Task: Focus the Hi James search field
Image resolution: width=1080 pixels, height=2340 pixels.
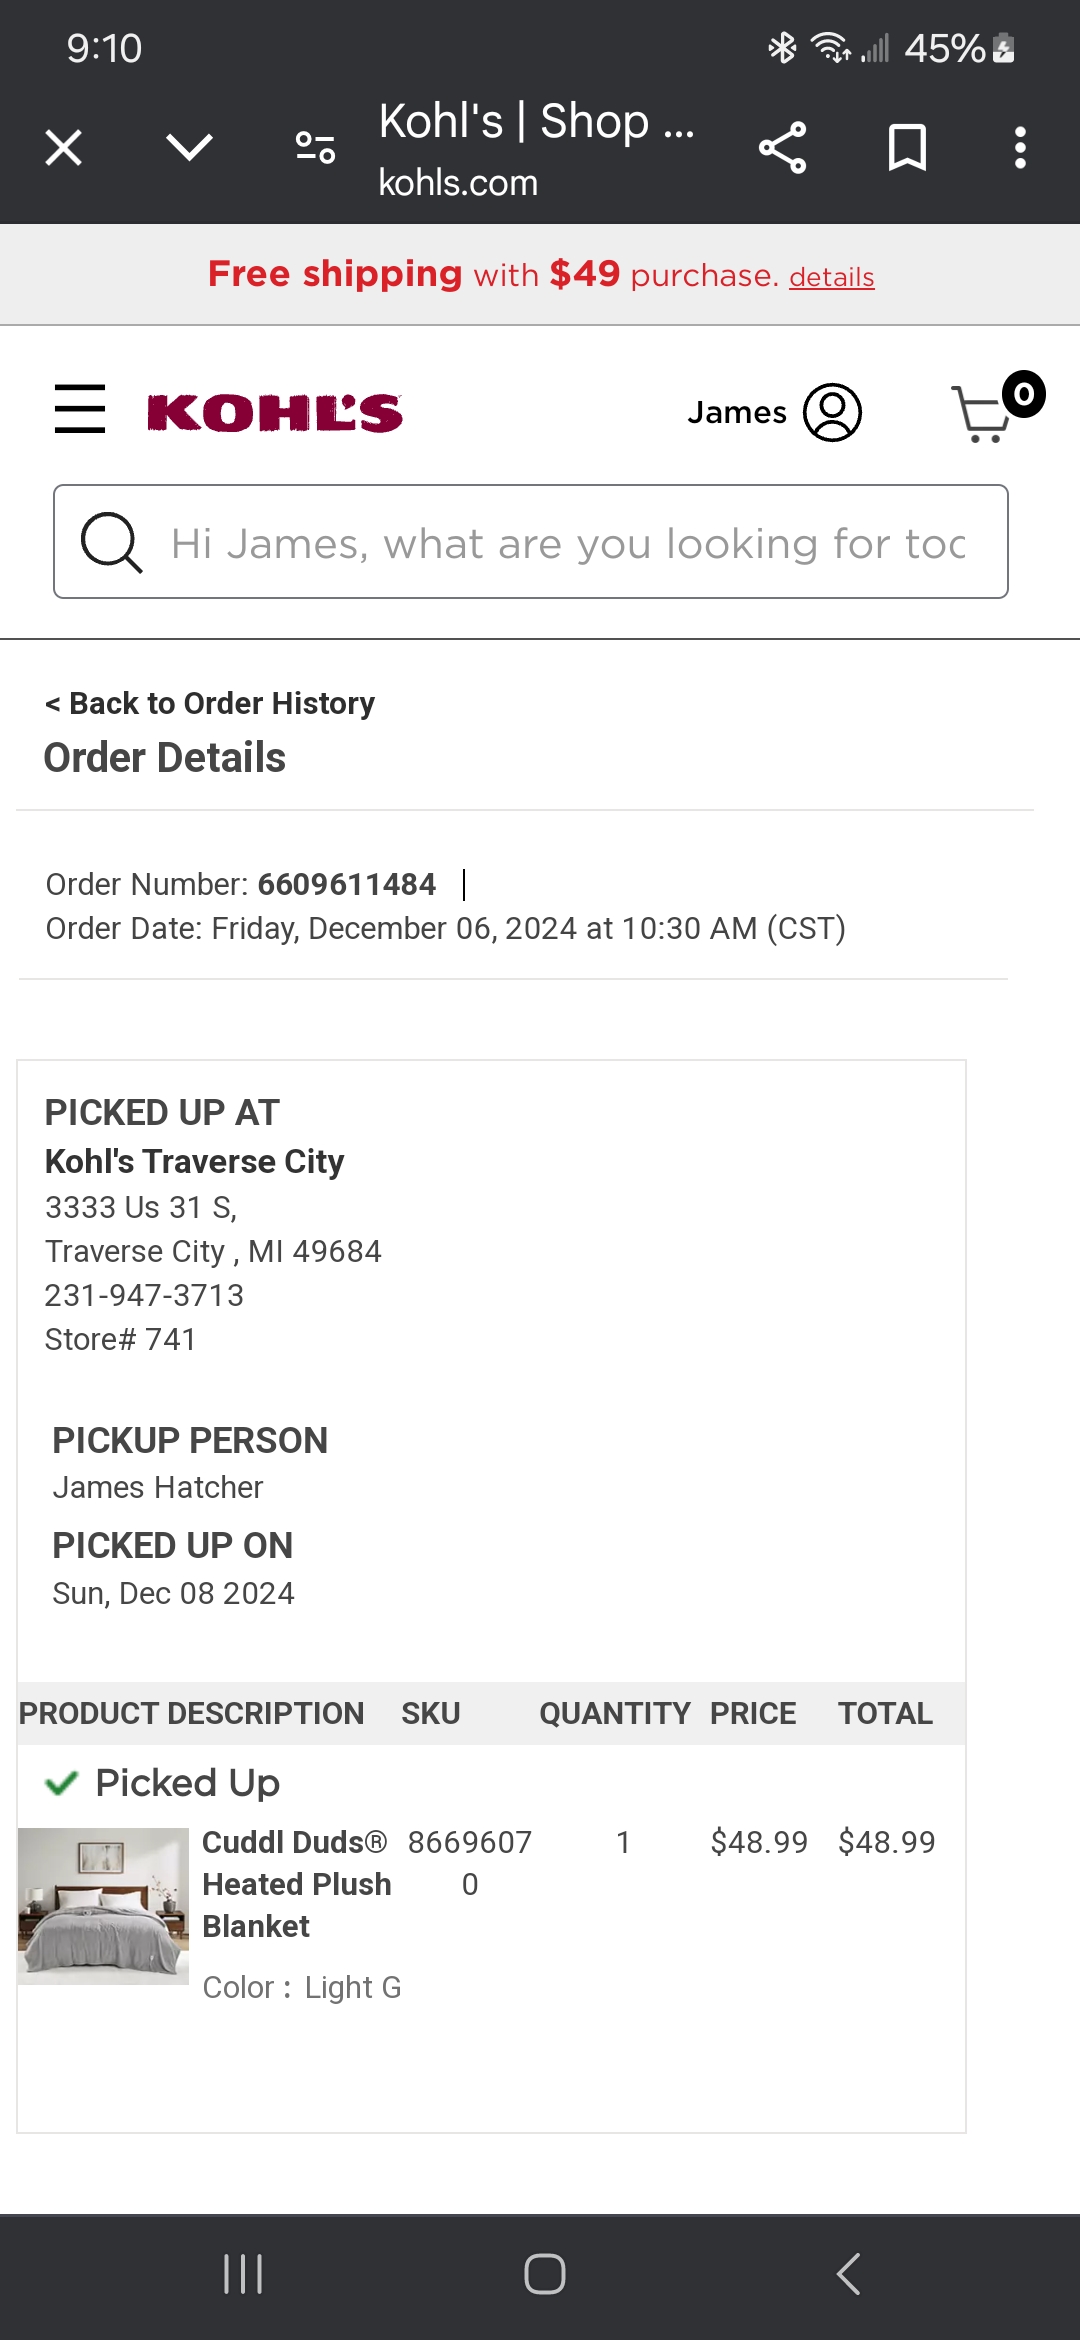Action: pos(531,542)
